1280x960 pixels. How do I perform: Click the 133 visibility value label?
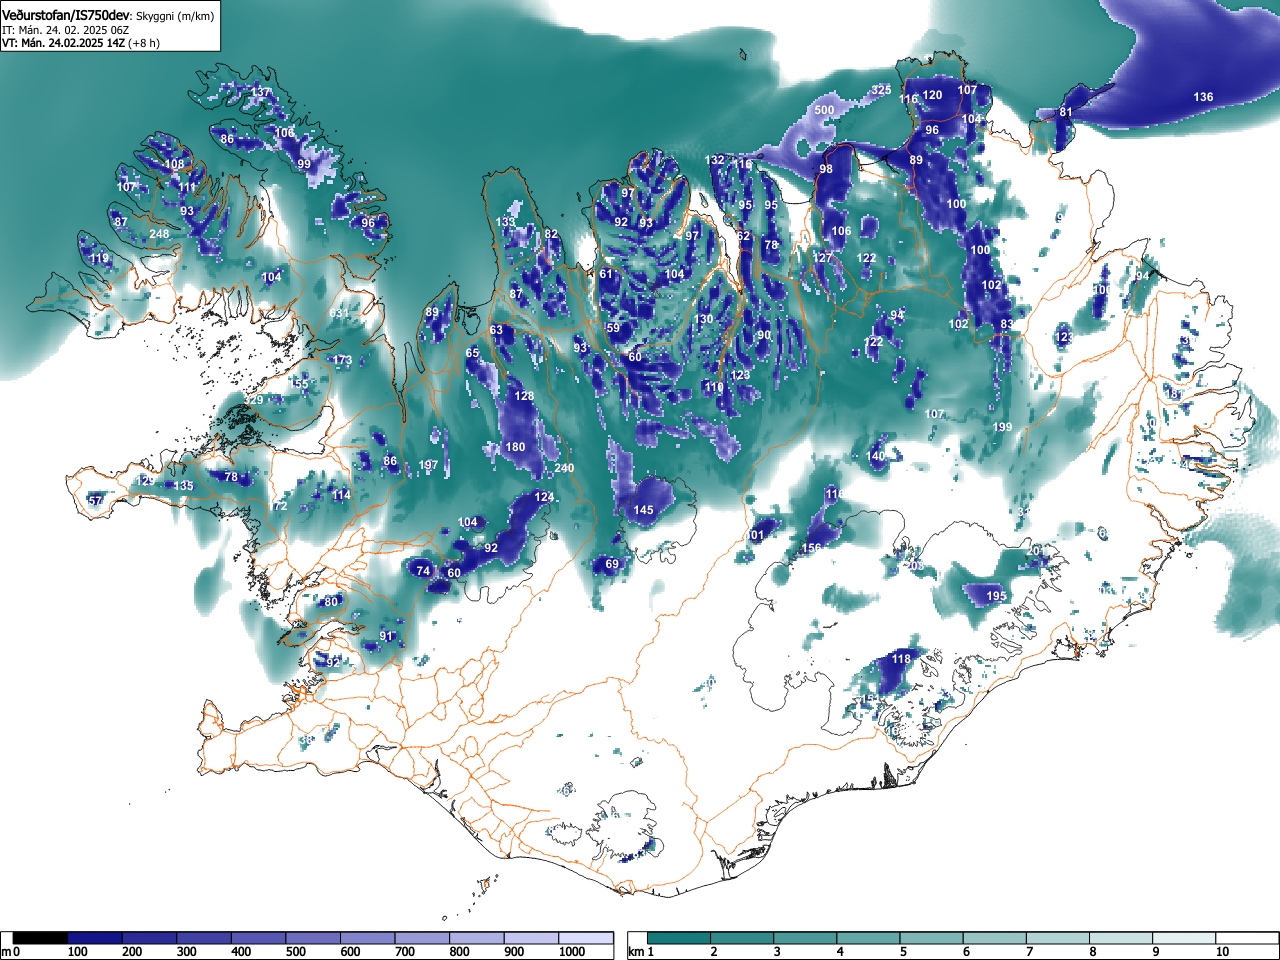click(x=506, y=222)
